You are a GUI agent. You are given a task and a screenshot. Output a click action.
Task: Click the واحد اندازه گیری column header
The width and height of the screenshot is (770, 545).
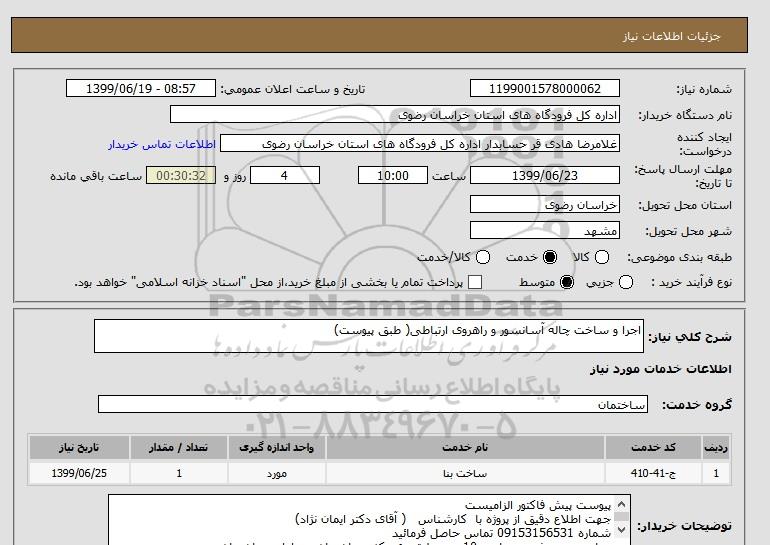pos(276,447)
